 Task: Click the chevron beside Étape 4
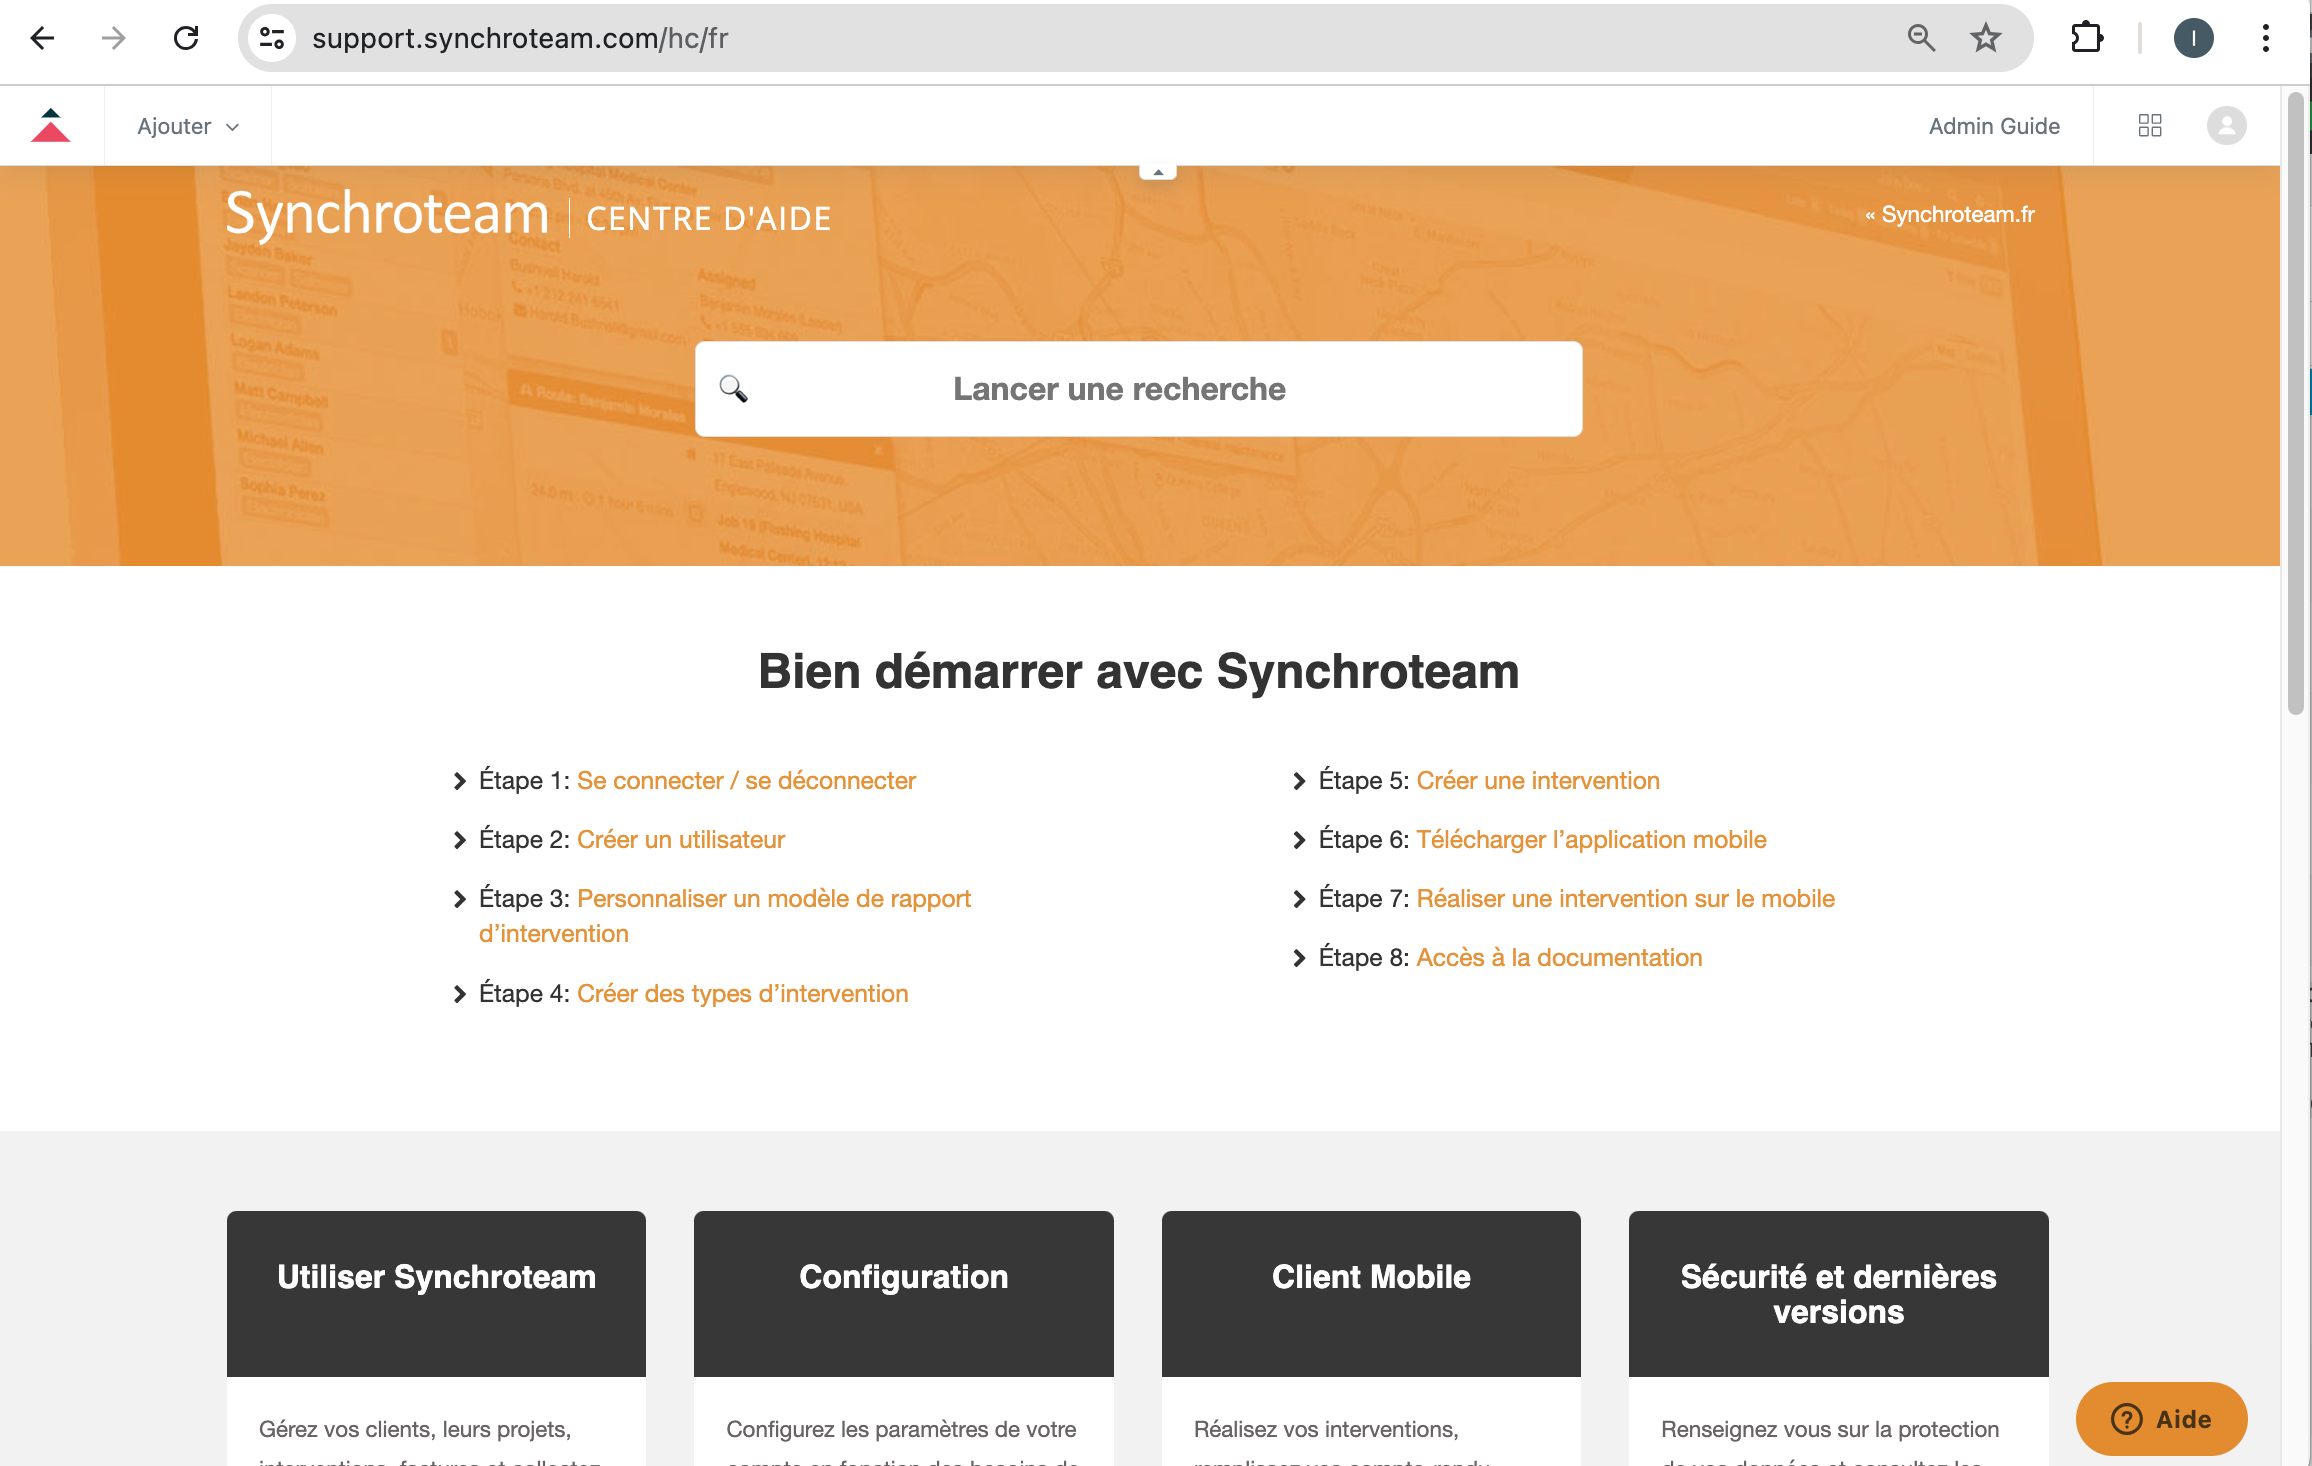click(460, 994)
